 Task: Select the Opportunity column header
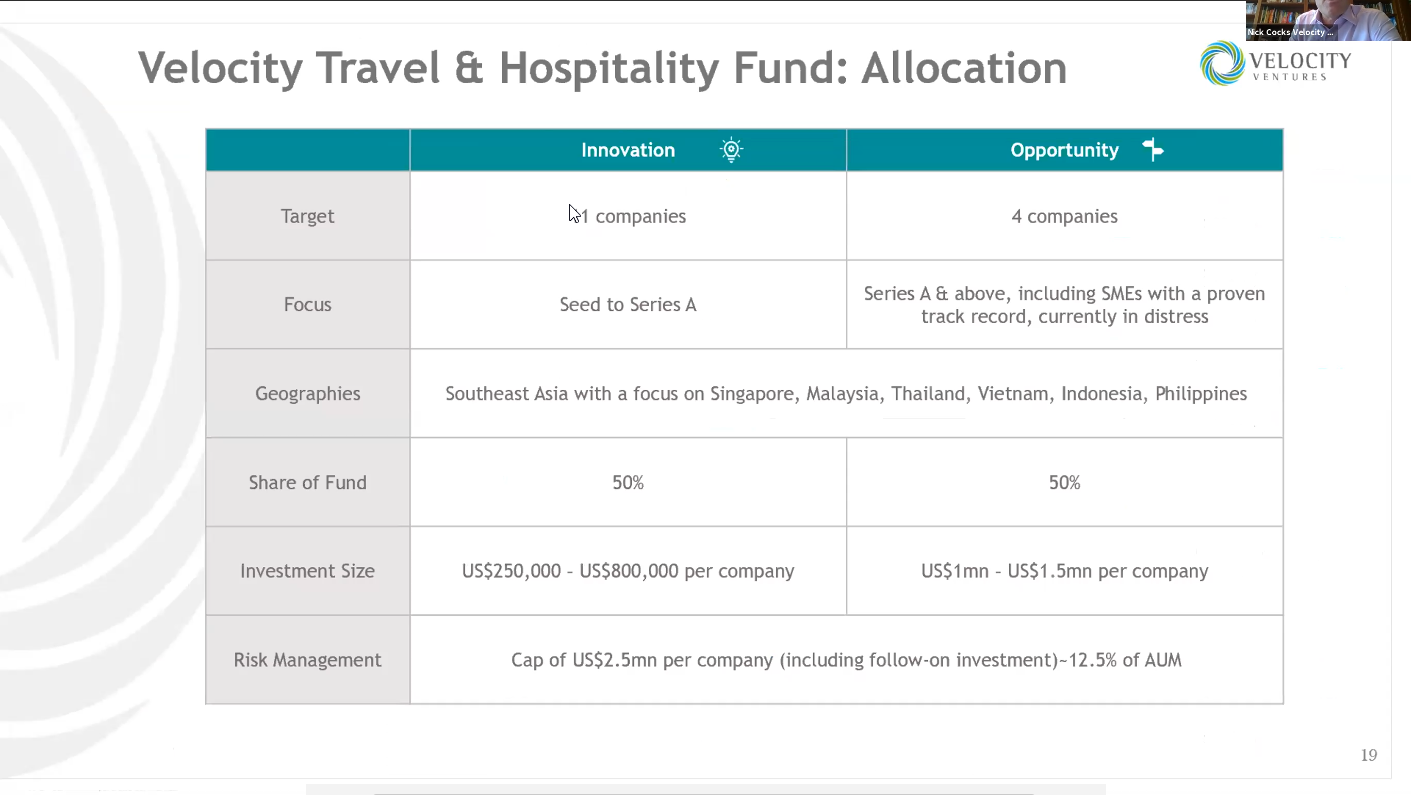pyautogui.click(x=1064, y=150)
